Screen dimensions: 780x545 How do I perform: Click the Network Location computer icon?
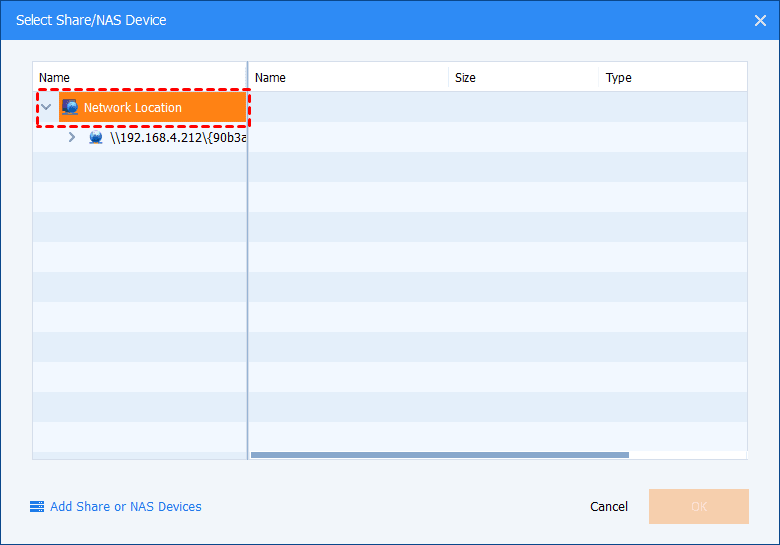(x=69, y=107)
